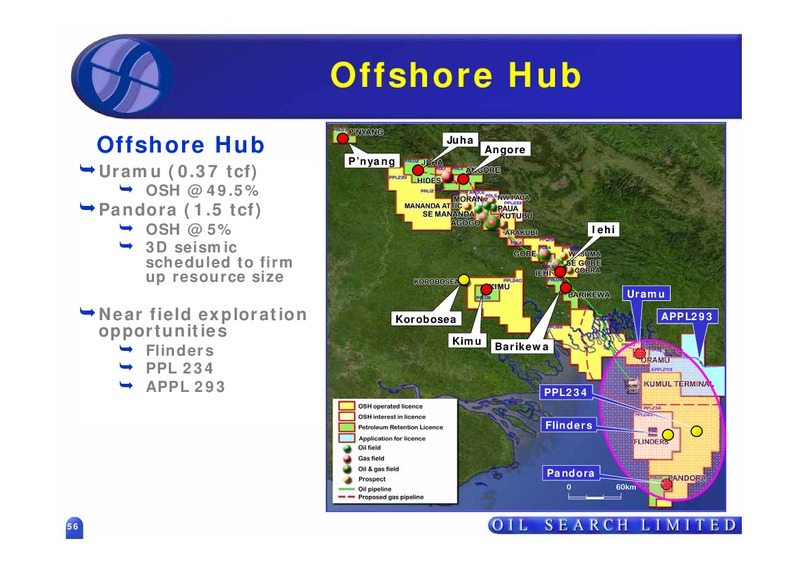Click the arrow bullet beside Near field exploration
The image size is (800, 565).
pyautogui.click(x=87, y=312)
